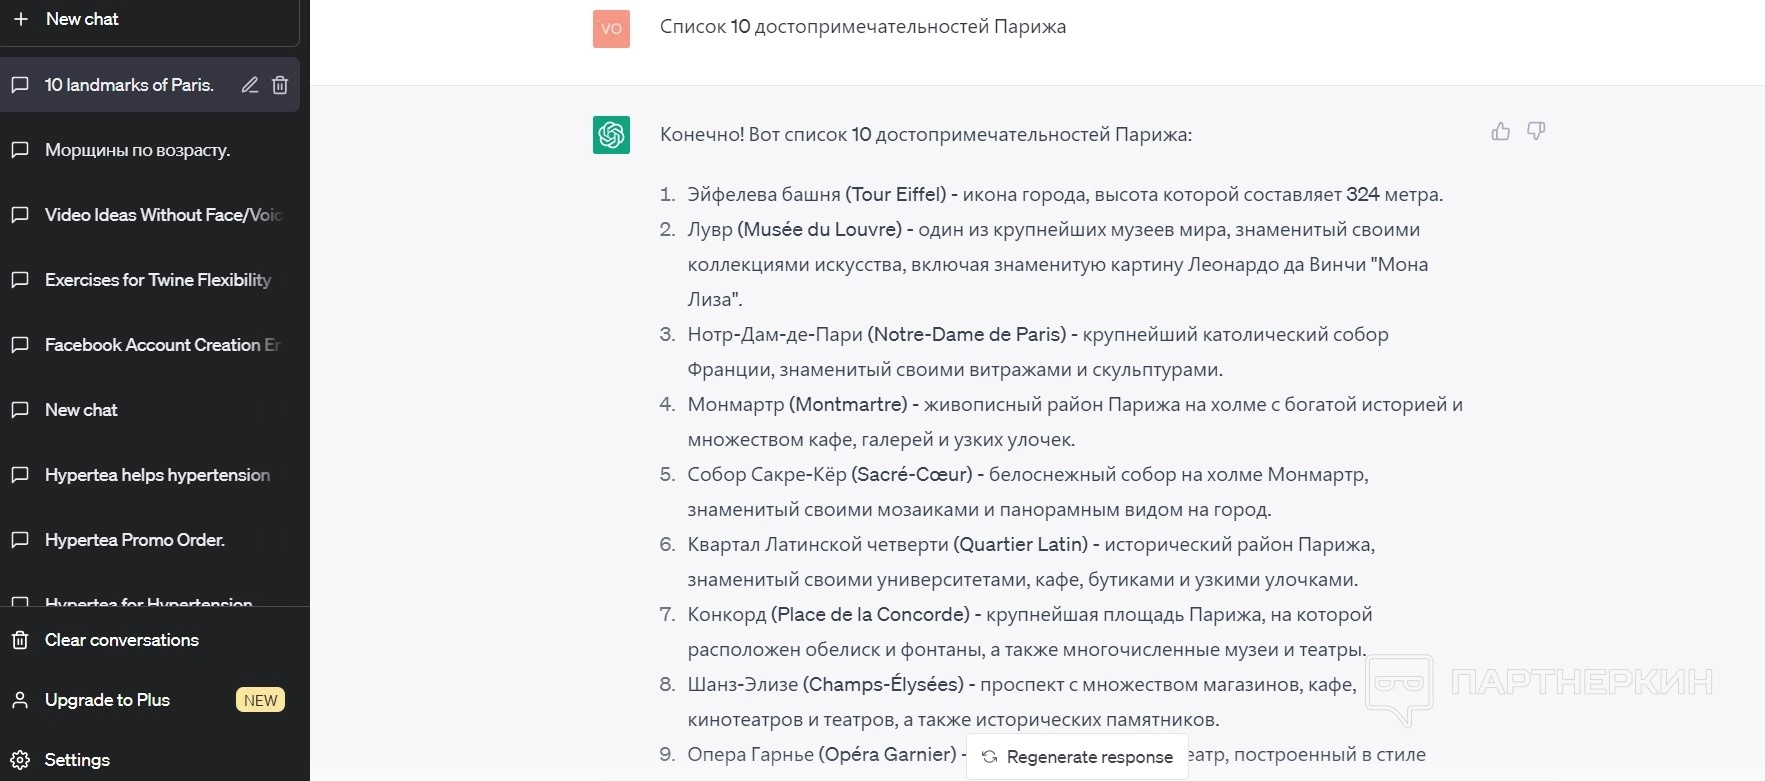Image resolution: width=1765 pixels, height=781 pixels.
Task: Open the "Морщины по возрасту" conversation
Action: pyautogui.click(x=137, y=150)
